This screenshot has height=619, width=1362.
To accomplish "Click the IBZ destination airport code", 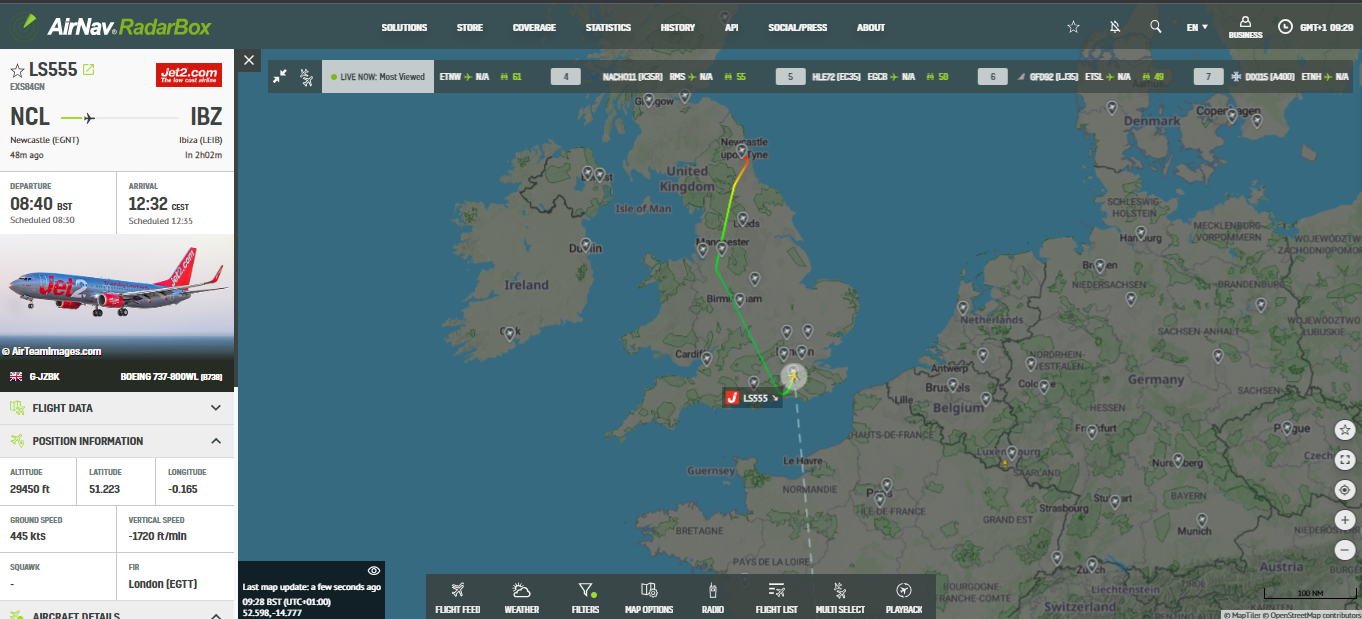I will (206, 117).
